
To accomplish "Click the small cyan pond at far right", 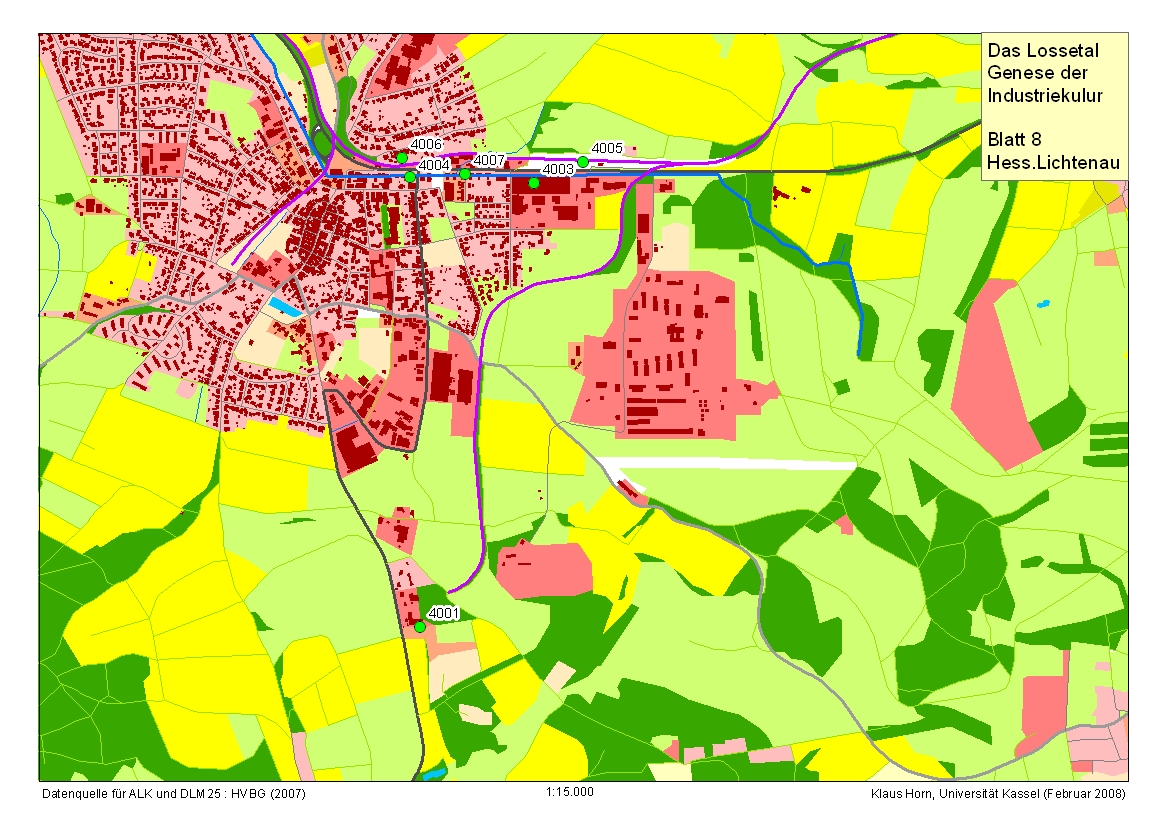I will [x=1044, y=302].
